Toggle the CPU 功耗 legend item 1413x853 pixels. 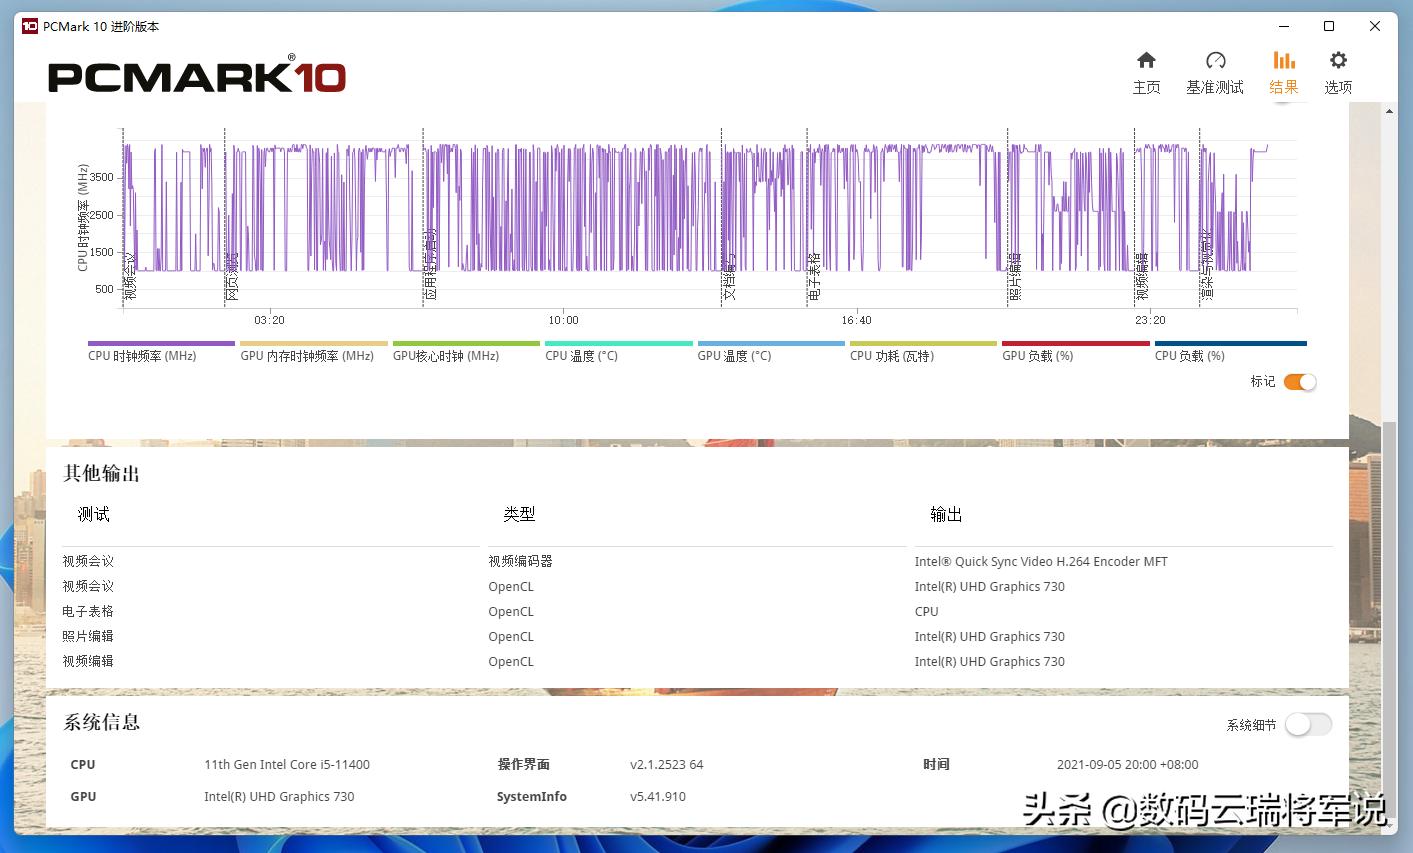pos(921,341)
